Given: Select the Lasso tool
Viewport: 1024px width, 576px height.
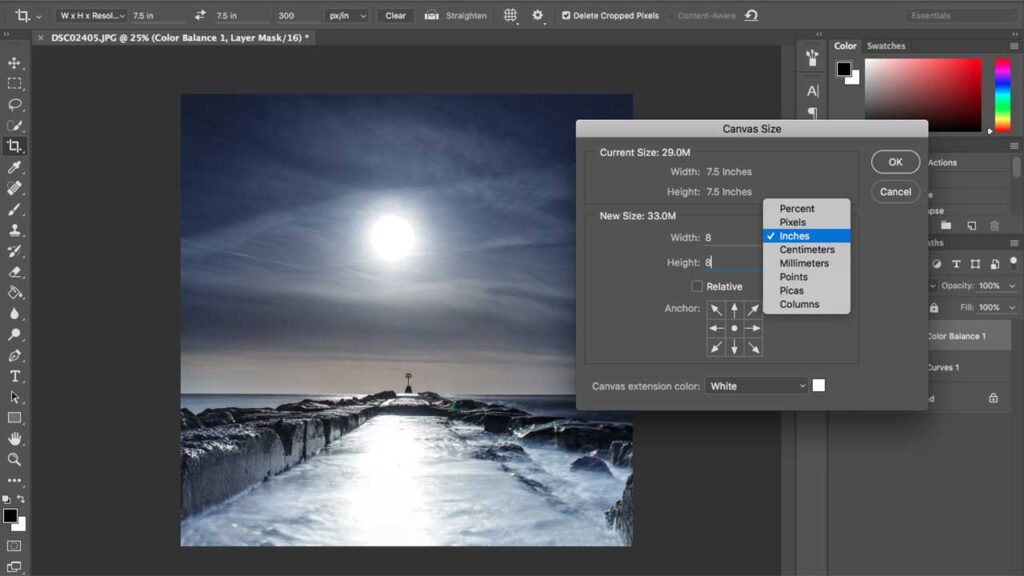Looking at the screenshot, I should (14, 104).
